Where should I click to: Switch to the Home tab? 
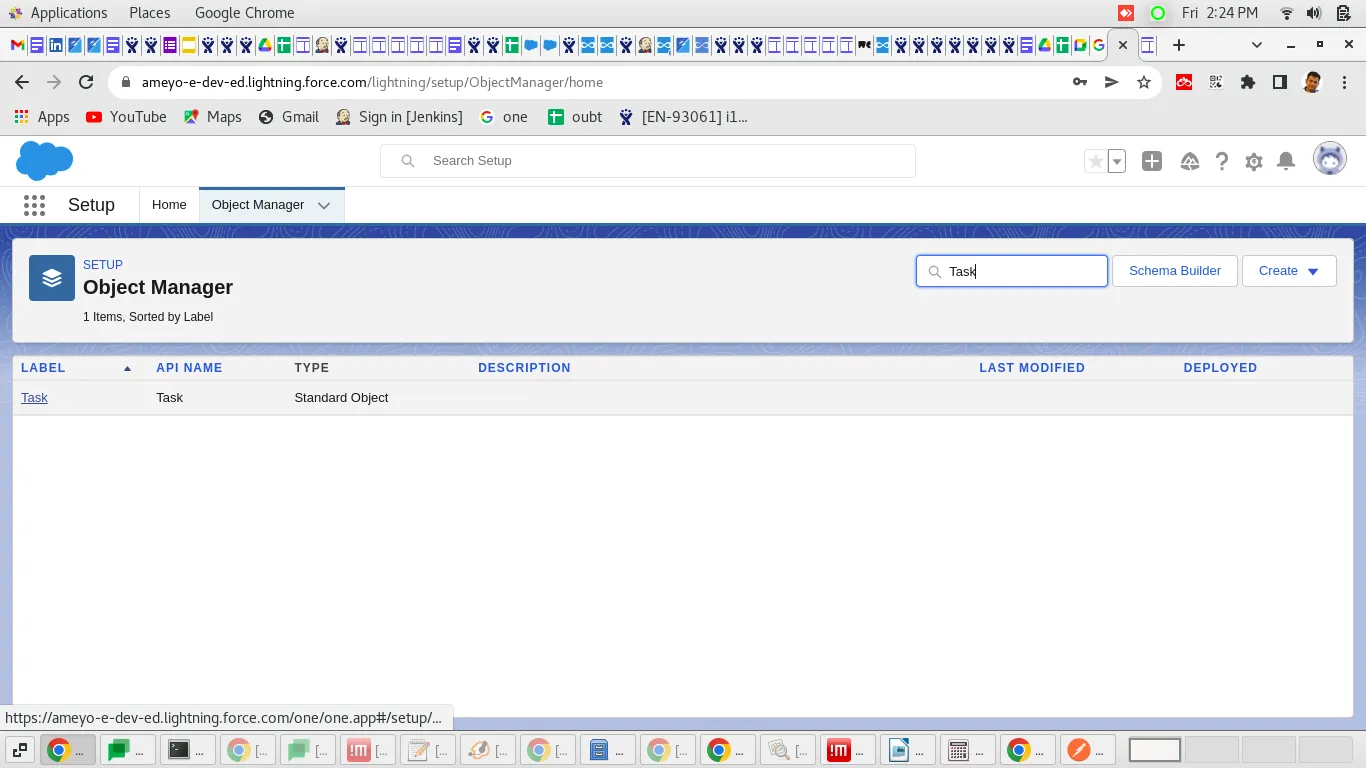coord(169,205)
